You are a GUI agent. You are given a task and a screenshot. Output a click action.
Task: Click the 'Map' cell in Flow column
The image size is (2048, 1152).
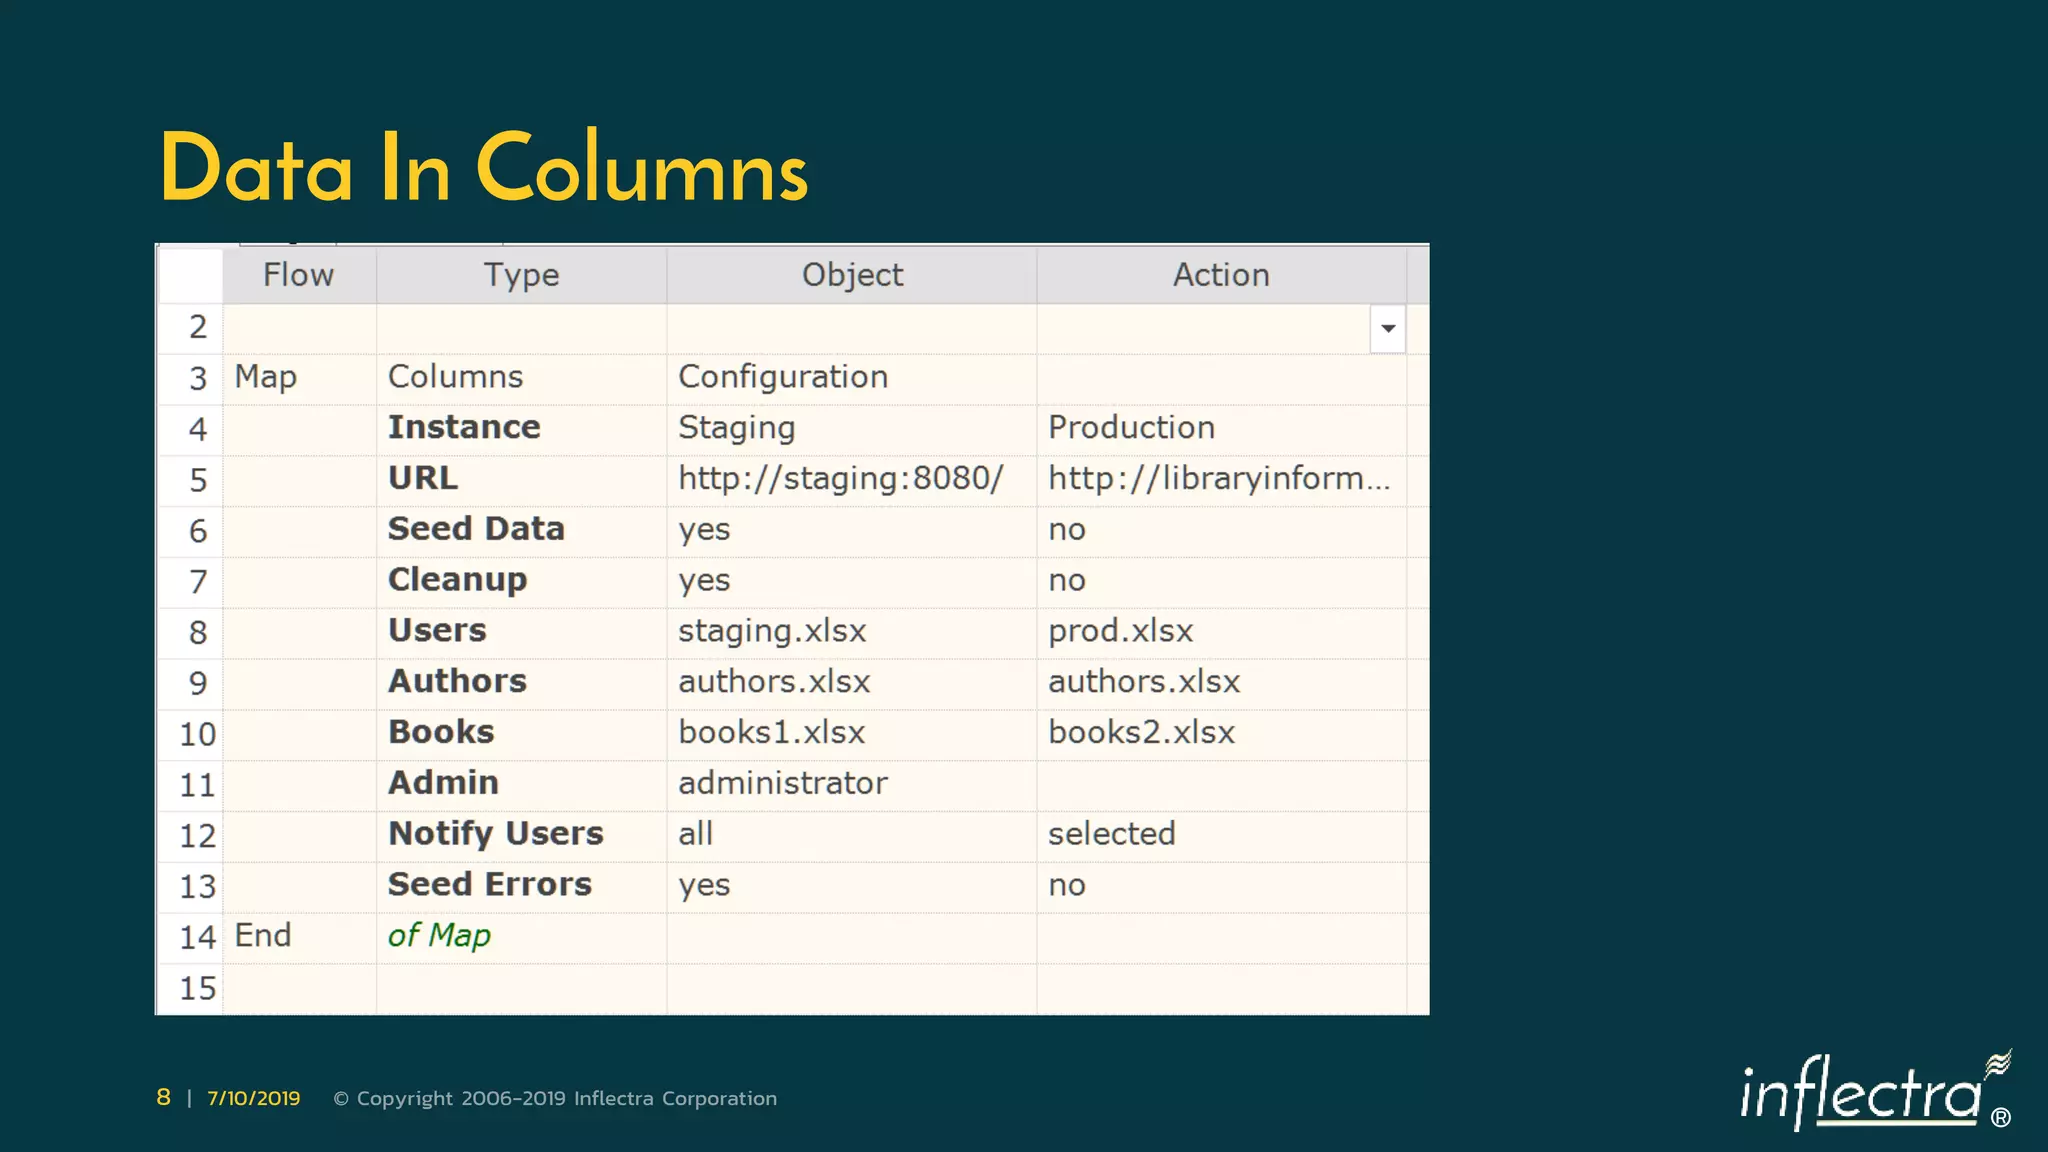click(x=299, y=379)
